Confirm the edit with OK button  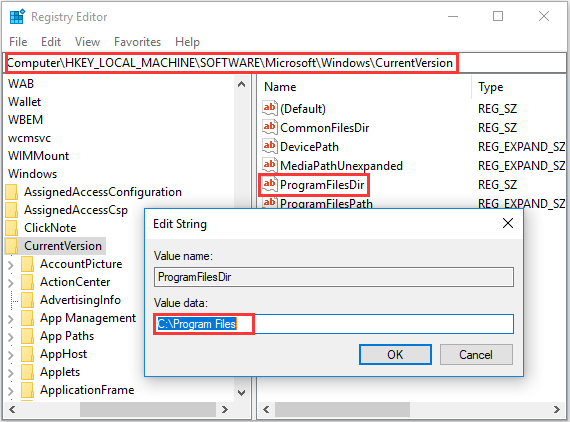point(395,354)
